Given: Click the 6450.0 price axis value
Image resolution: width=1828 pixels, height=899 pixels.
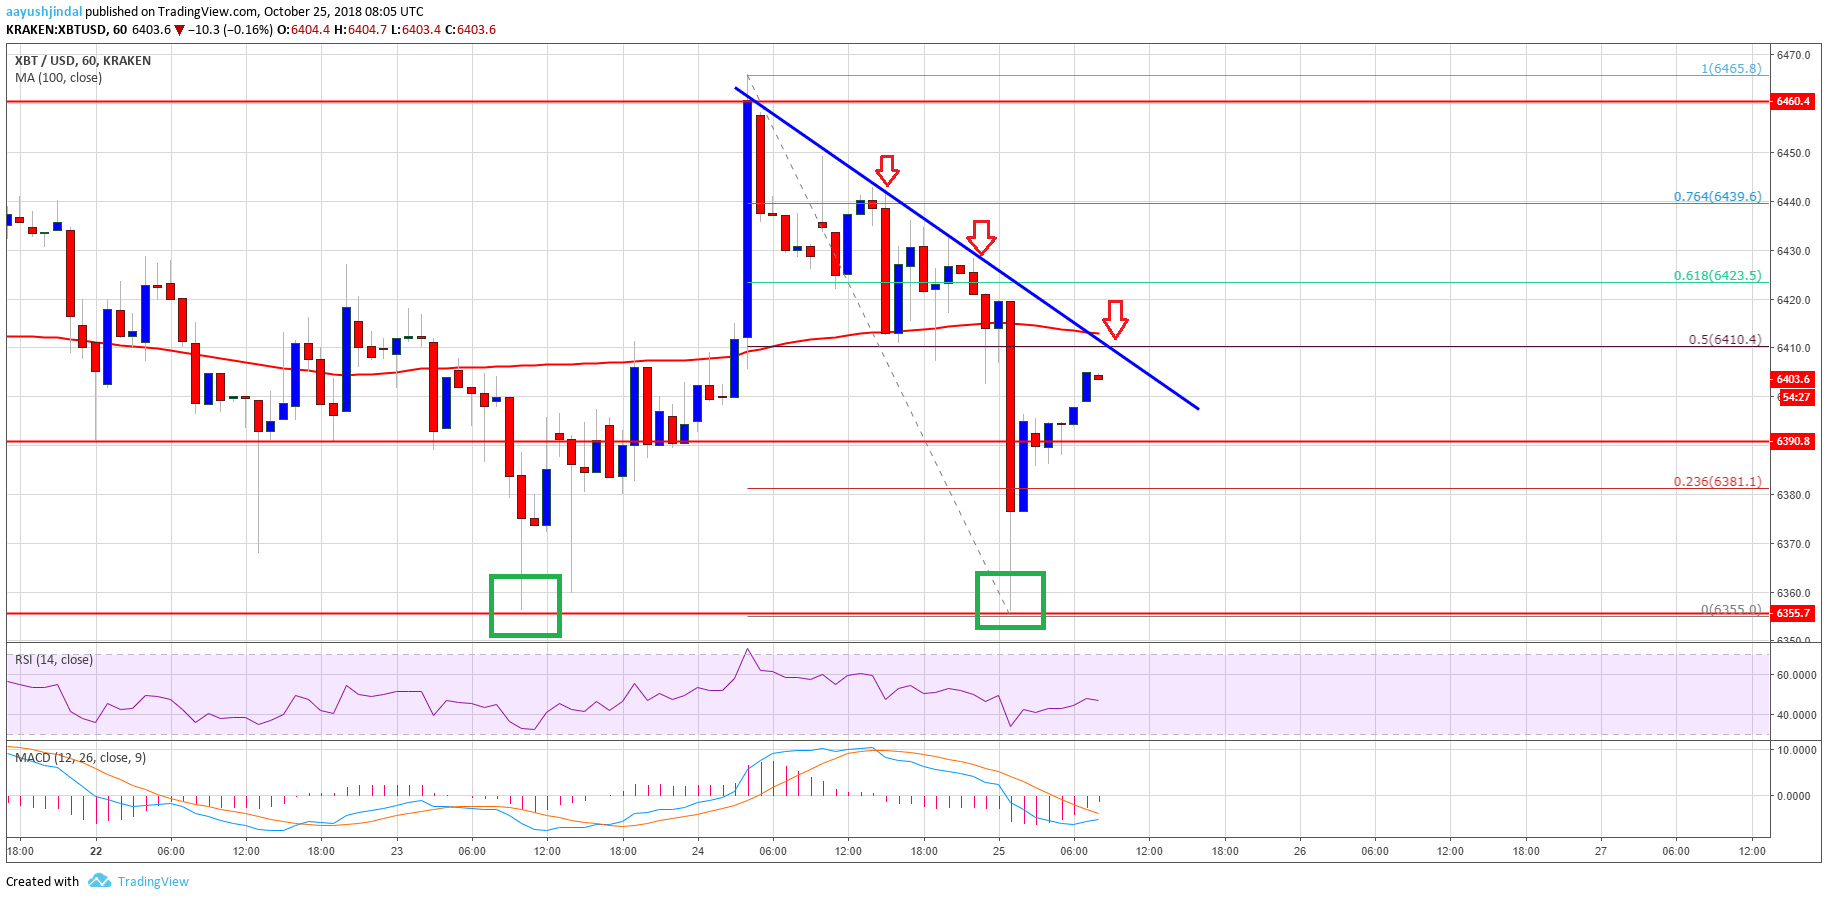Looking at the screenshot, I should (x=1794, y=153).
